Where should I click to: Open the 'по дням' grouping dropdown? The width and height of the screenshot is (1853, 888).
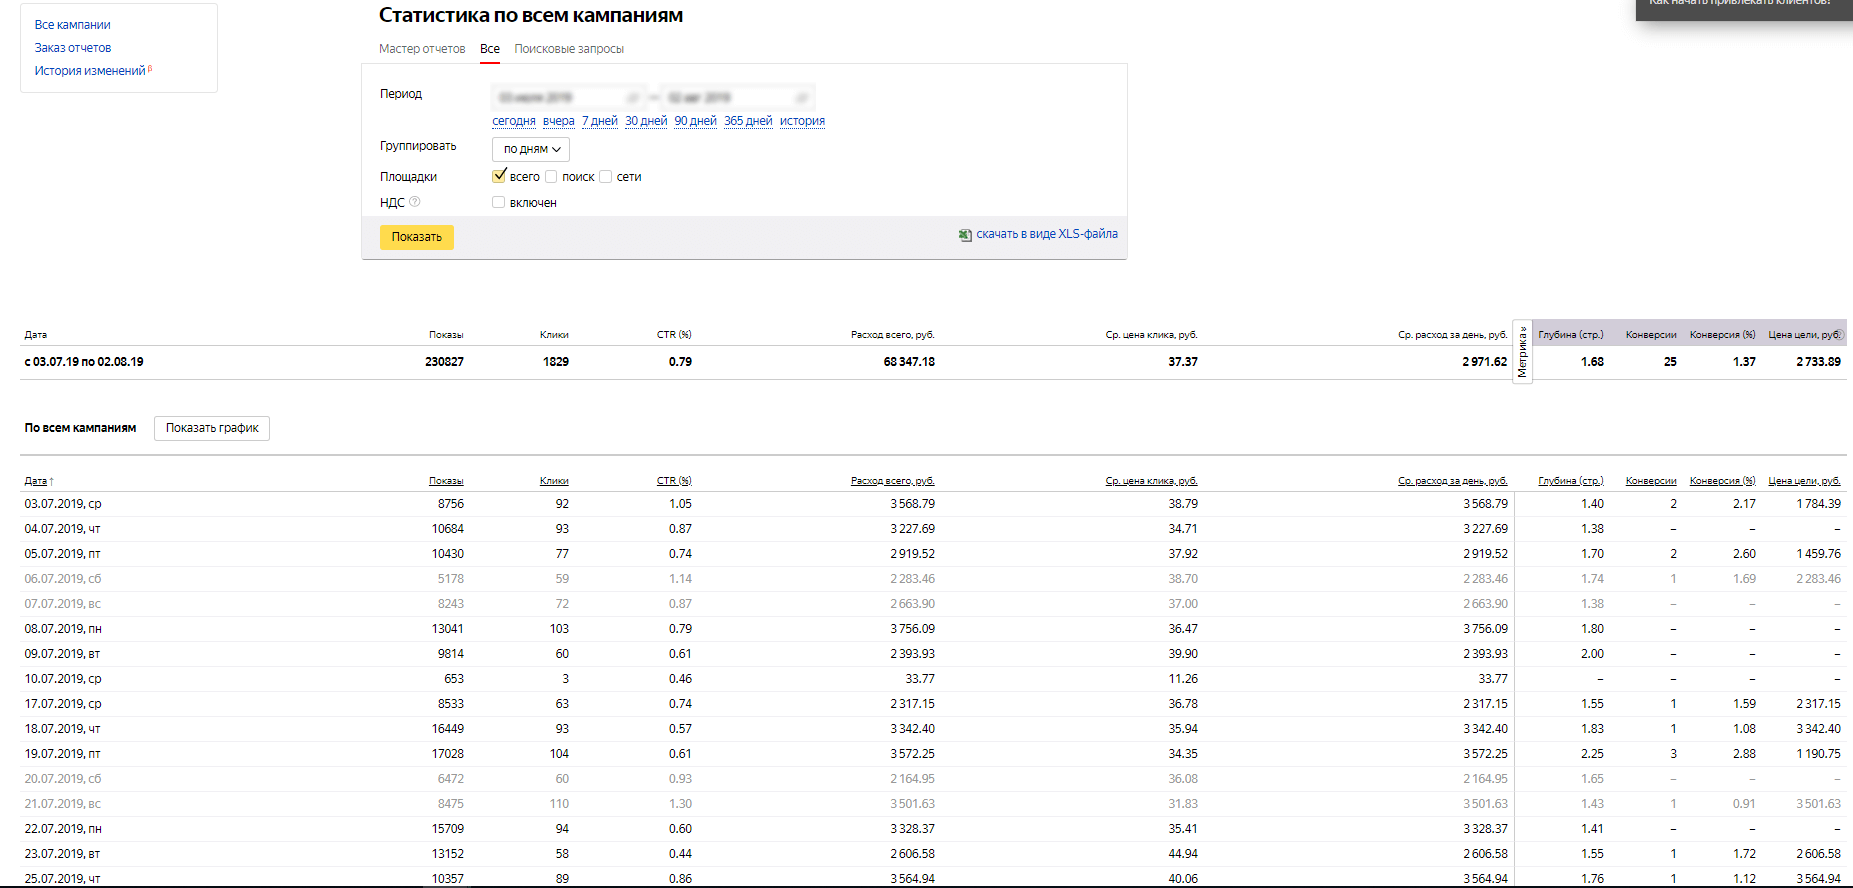coord(531,149)
